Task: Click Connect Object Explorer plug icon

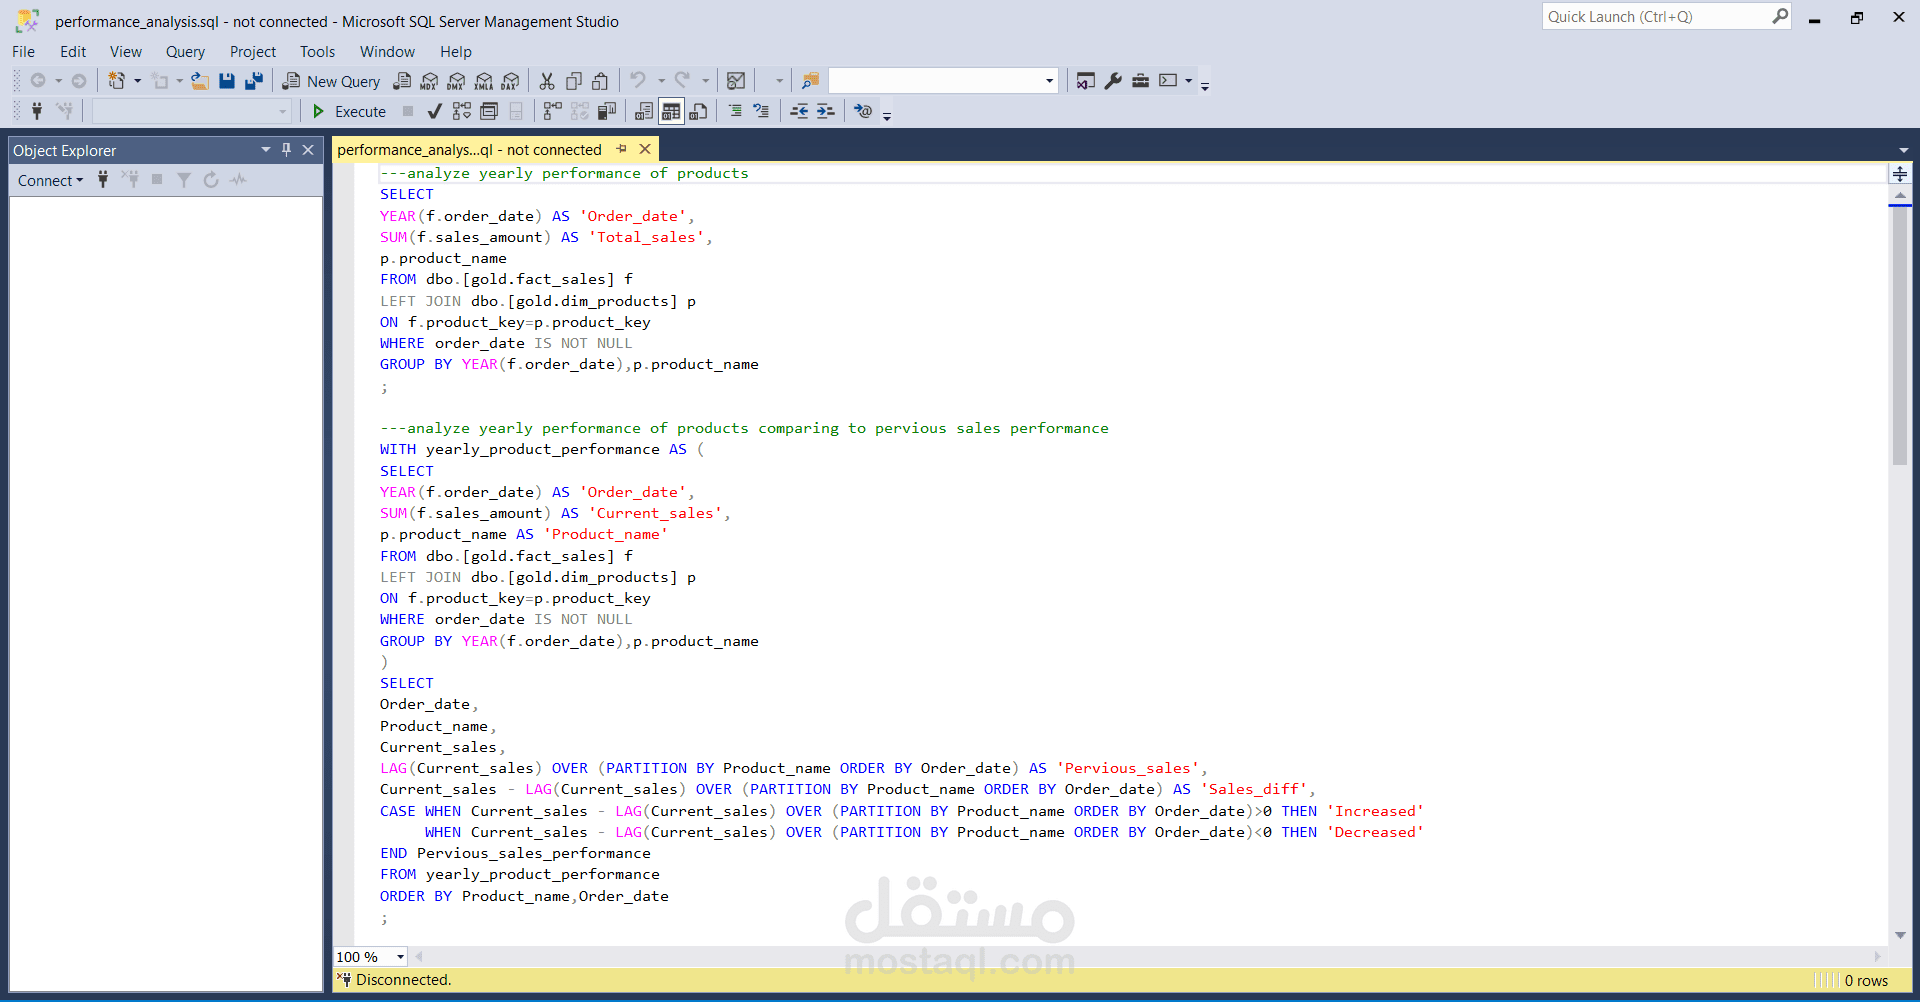Action: (x=103, y=180)
